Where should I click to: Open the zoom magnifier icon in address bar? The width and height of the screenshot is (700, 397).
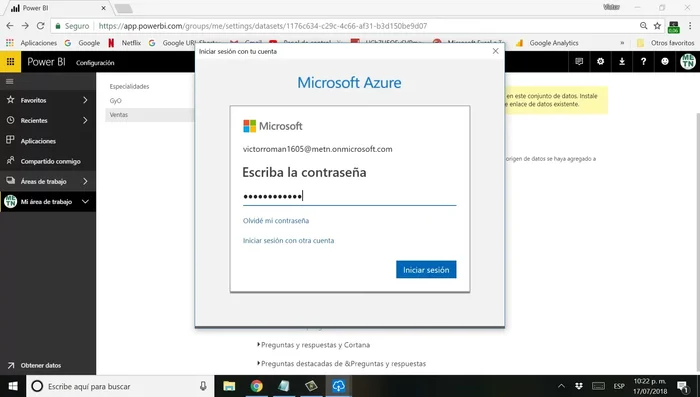point(643,26)
